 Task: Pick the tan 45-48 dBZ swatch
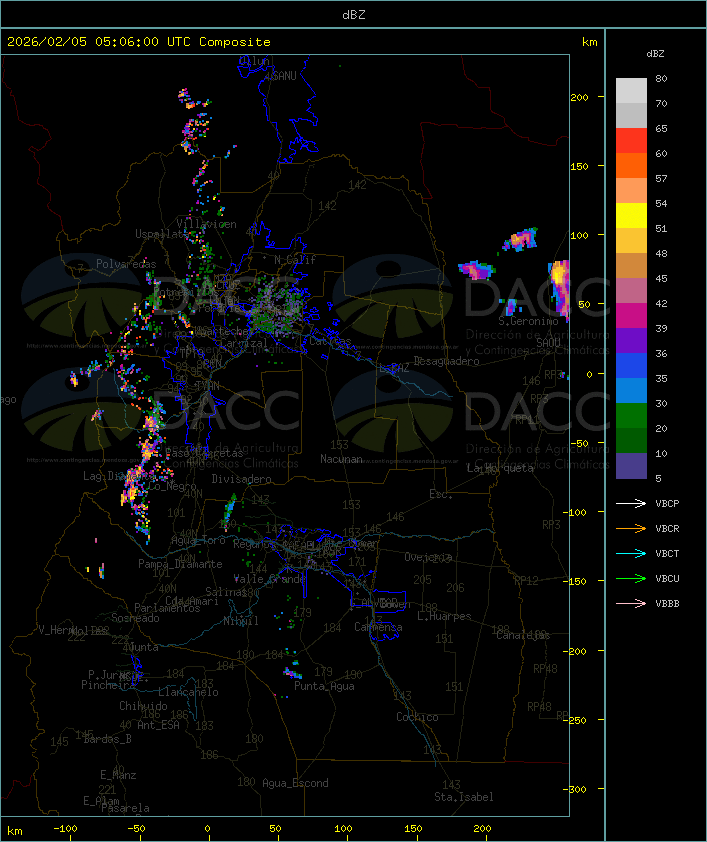[x=631, y=266]
